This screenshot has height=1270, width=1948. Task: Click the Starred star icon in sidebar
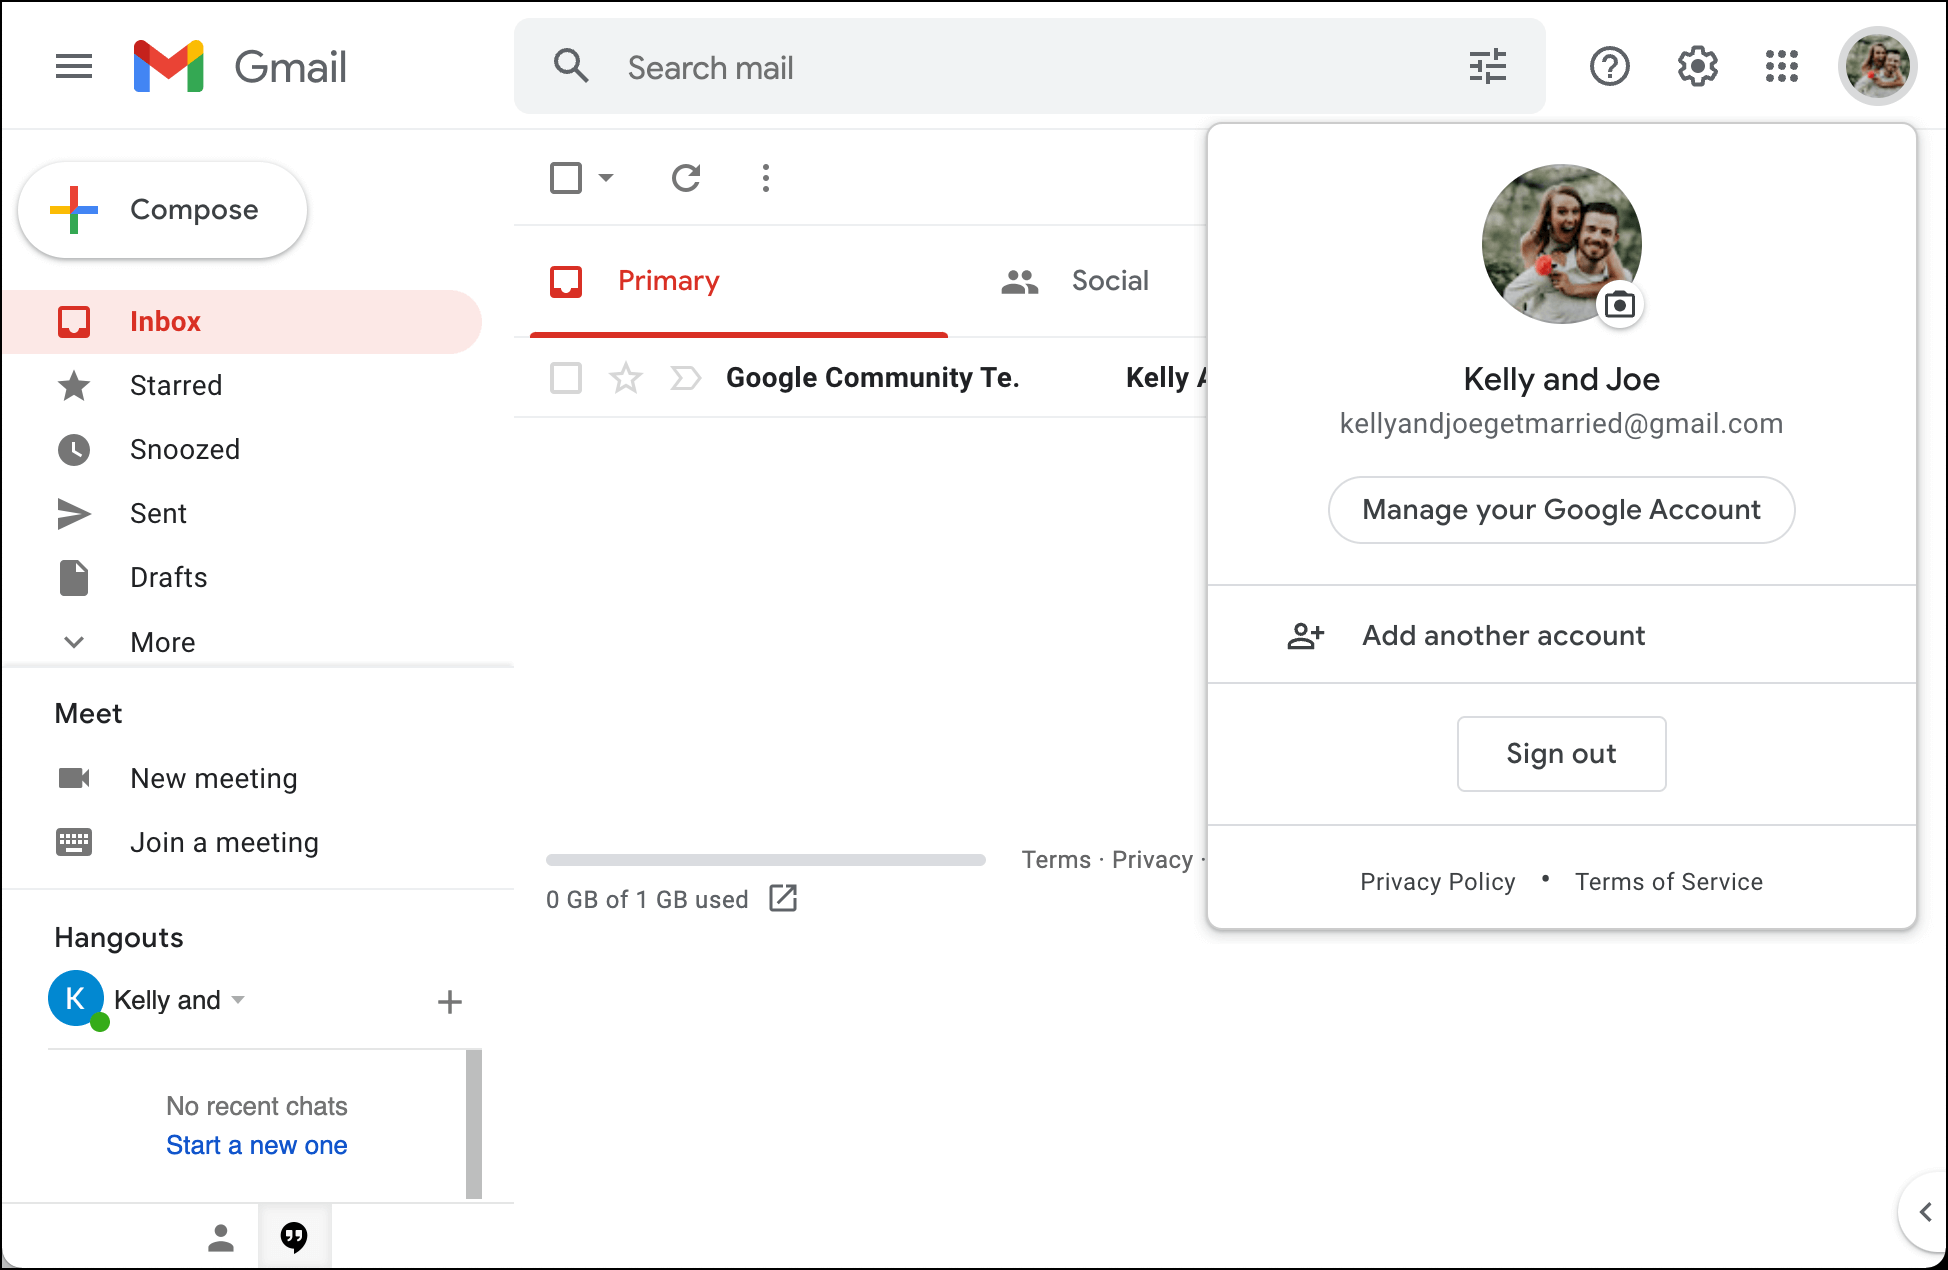(74, 385)
